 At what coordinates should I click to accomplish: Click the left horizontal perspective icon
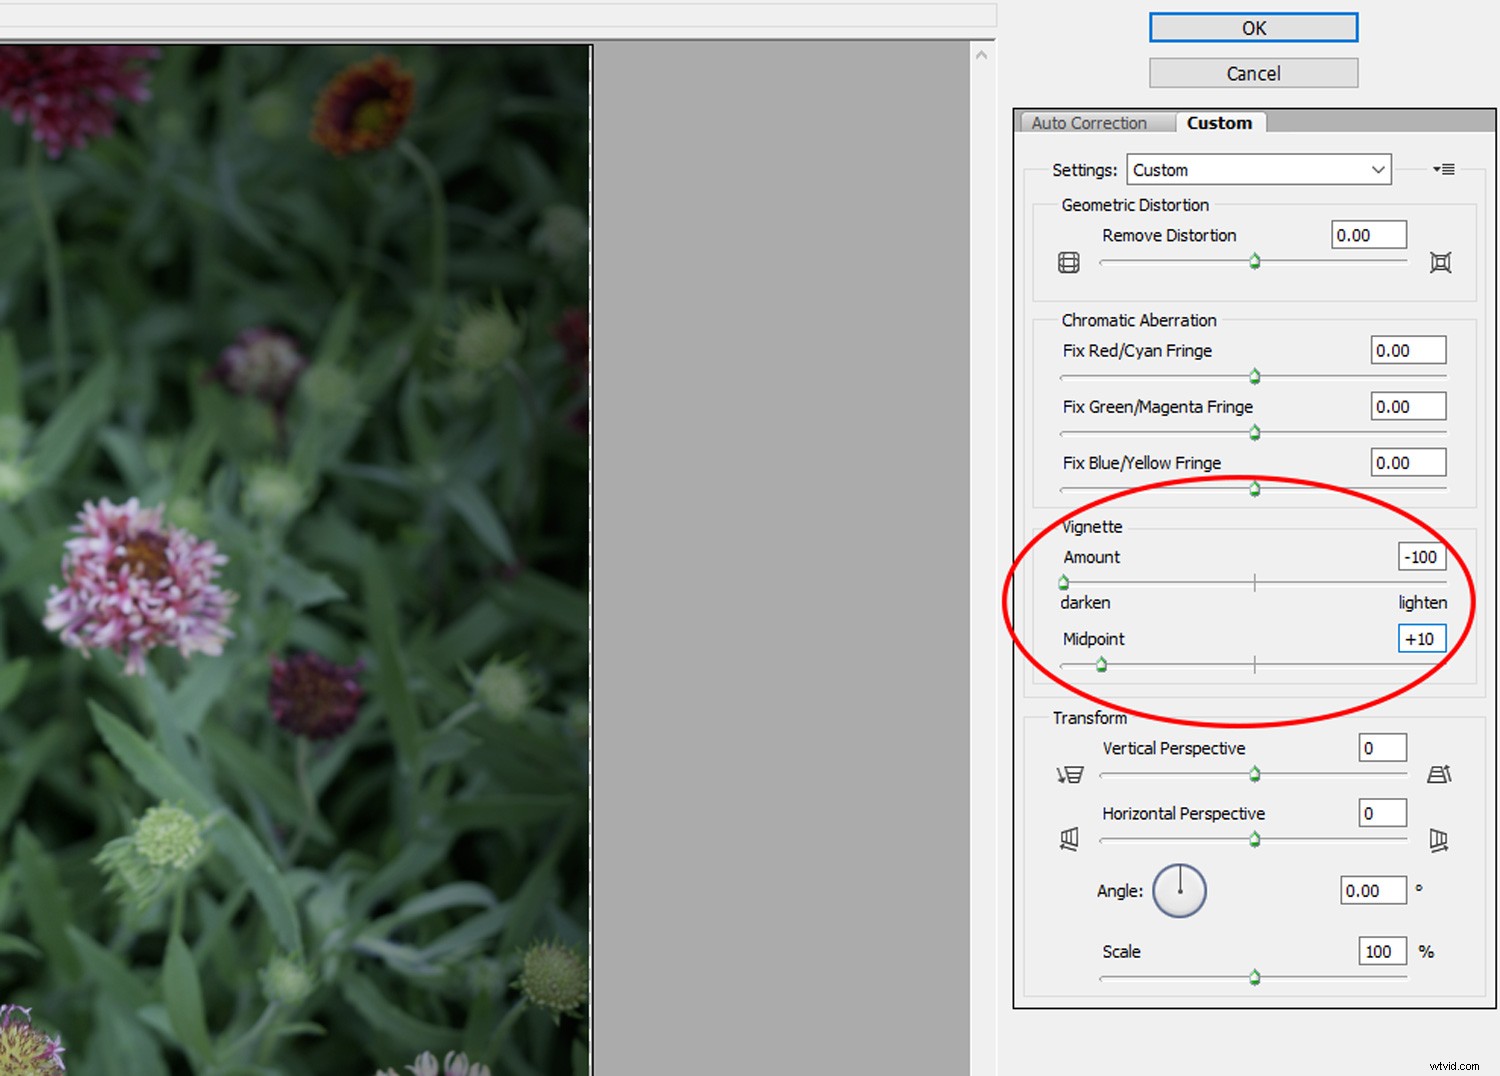(1069, 839)
